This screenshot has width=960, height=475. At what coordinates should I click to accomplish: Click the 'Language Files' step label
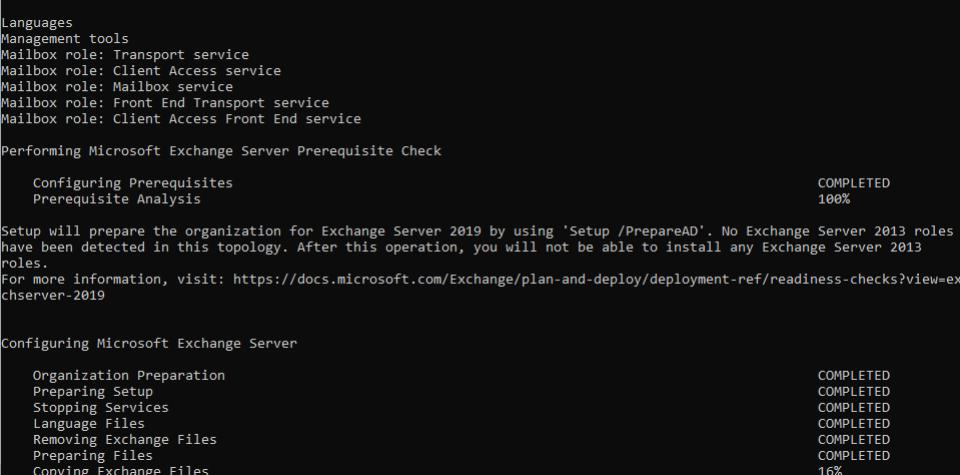pyautogui.click(x=88, y=423)
